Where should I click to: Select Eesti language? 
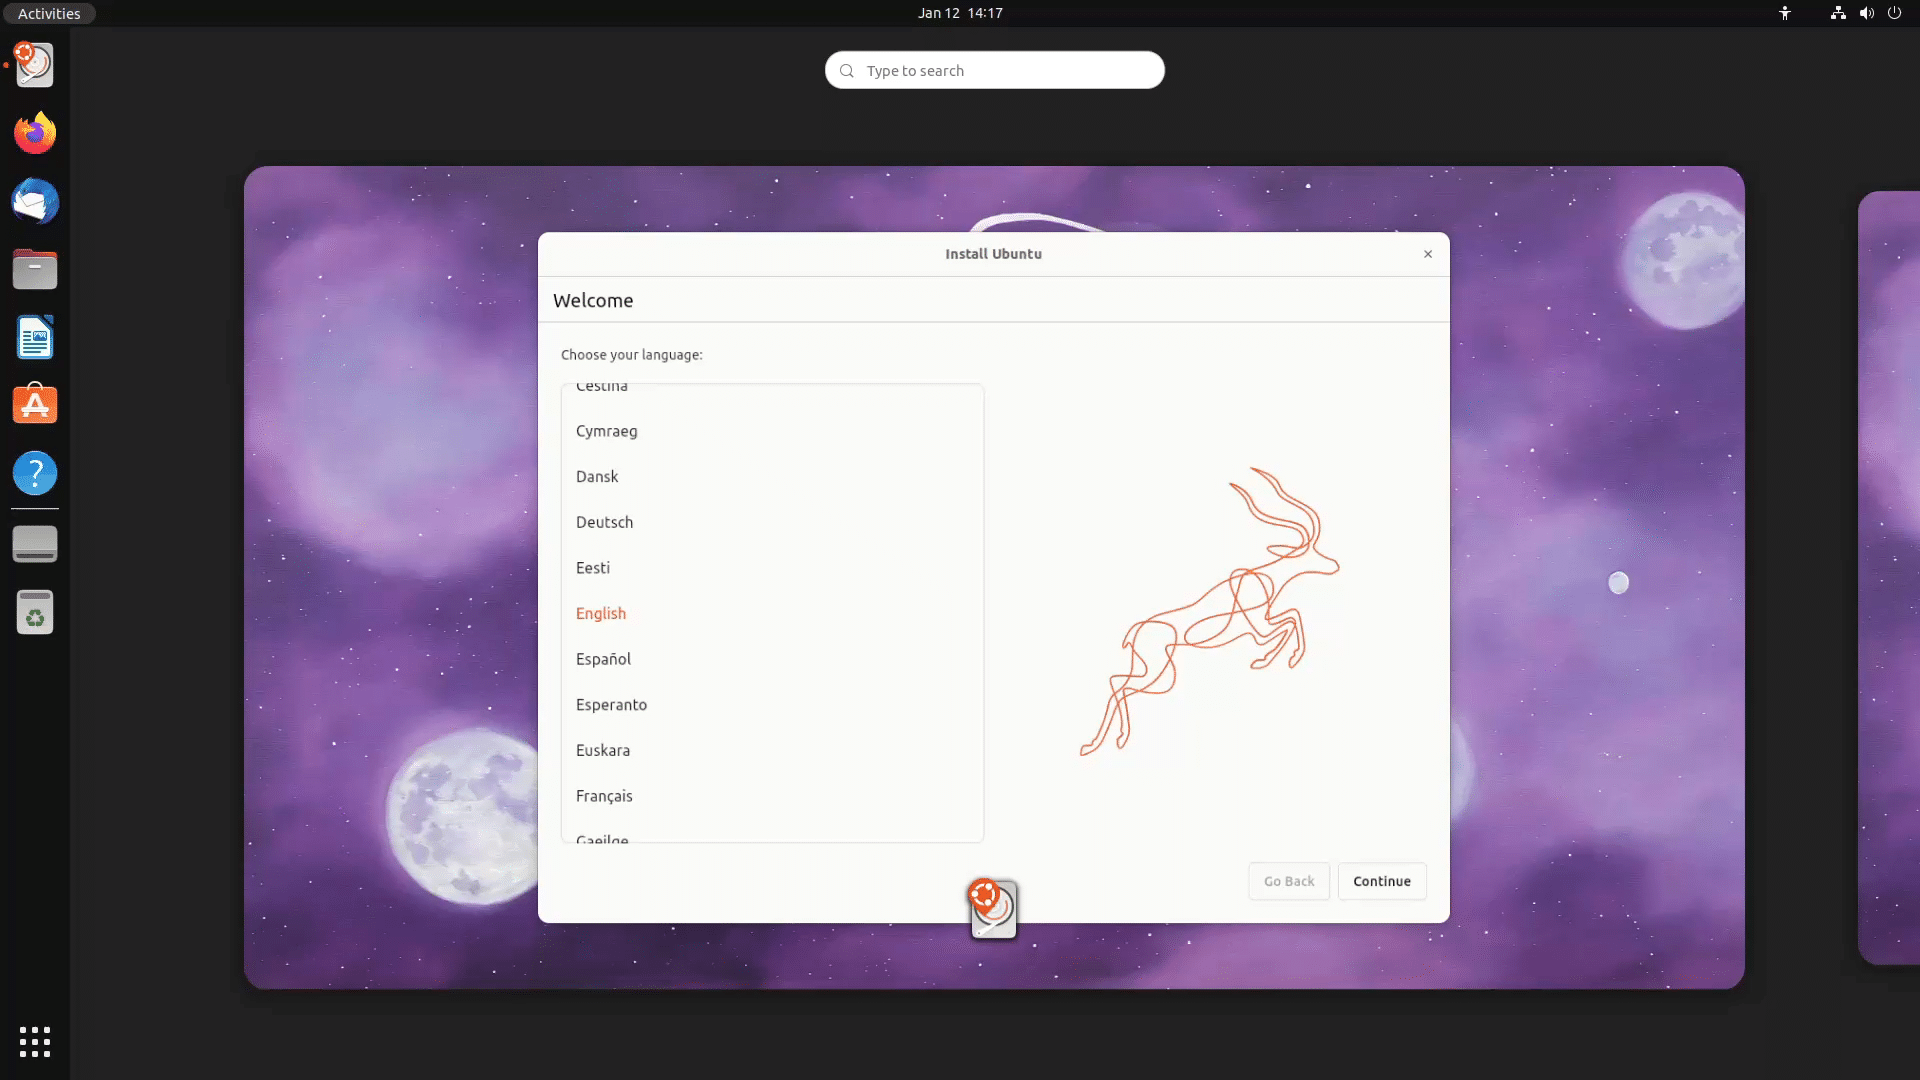pos(772,568)
